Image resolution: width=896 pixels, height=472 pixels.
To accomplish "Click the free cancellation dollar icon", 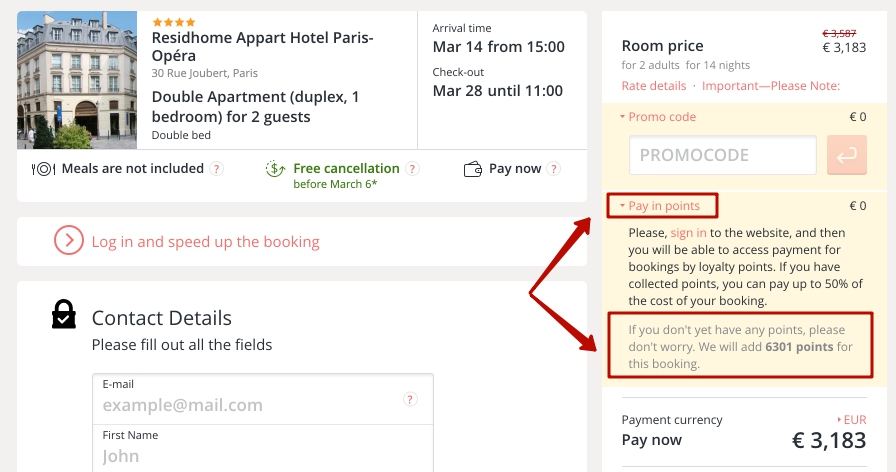I will tap(275, 169).
